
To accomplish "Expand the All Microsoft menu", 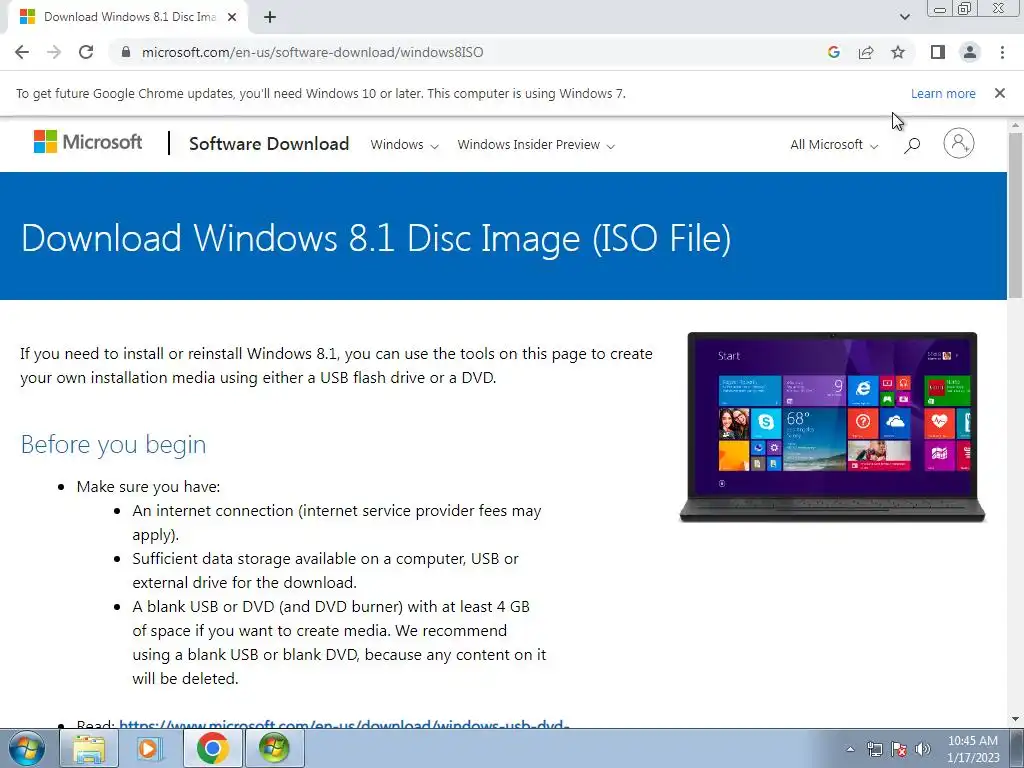I will (834, 145).
